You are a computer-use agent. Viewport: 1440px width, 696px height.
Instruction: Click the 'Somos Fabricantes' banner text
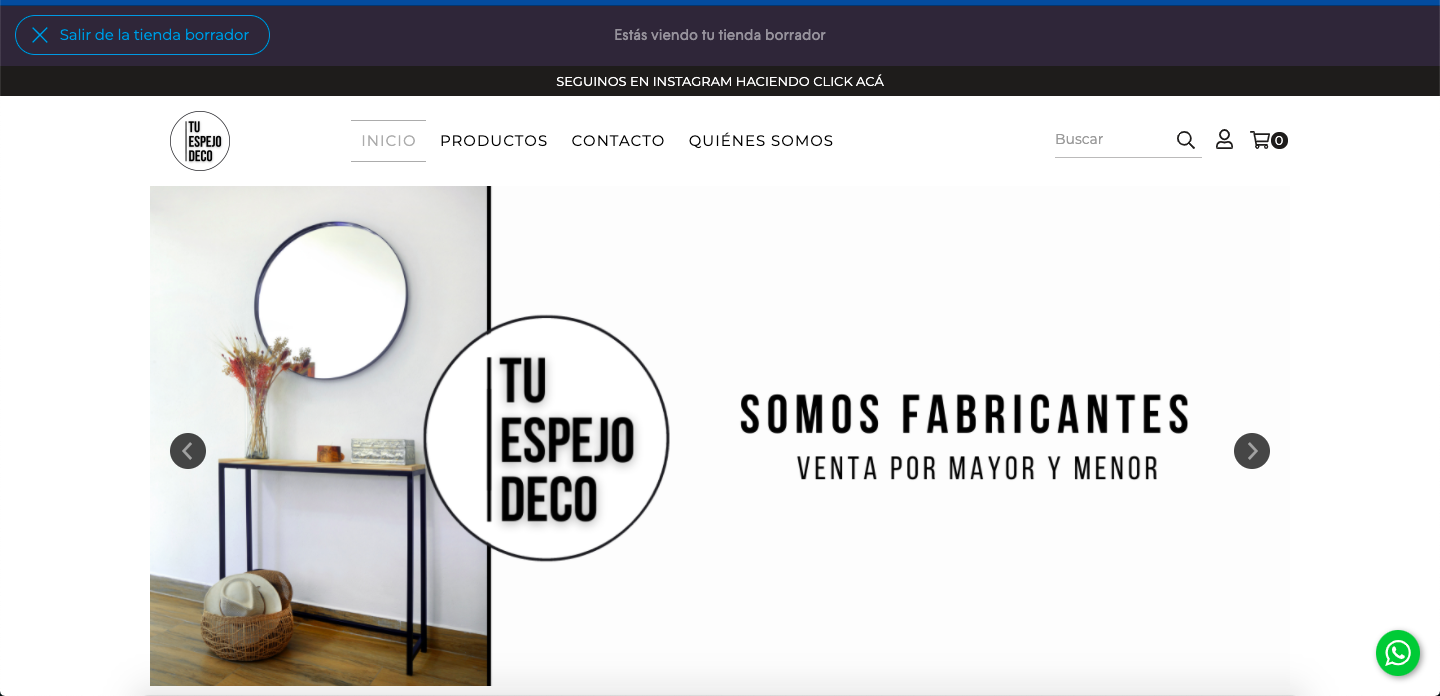[964, 415]
